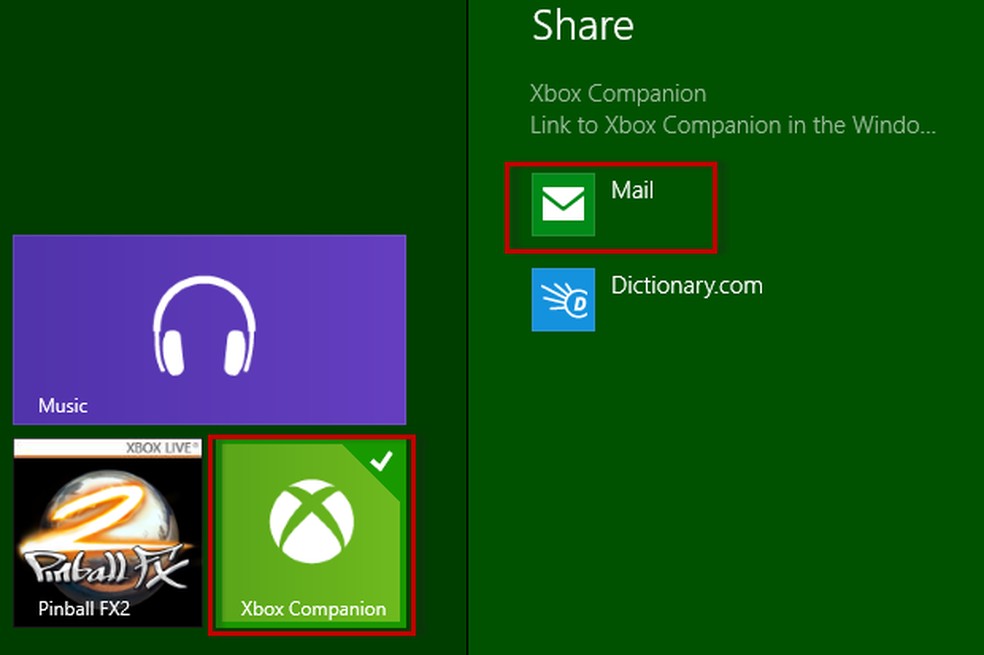The width and height of the screenshot is (984, 655).
Task: Click the Dictionary.com app icon
Action: [x=563, y=299]
